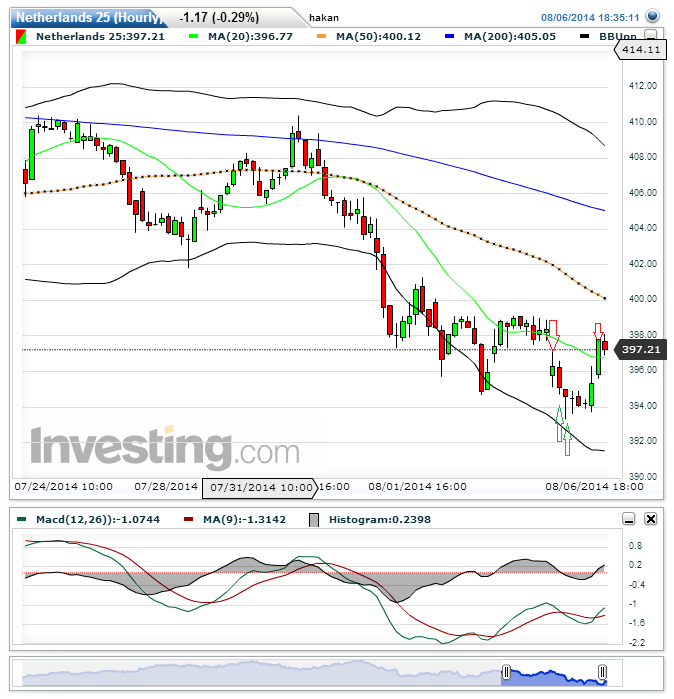Click the 07/24/2014 10:00 axis date

point(64,487)
